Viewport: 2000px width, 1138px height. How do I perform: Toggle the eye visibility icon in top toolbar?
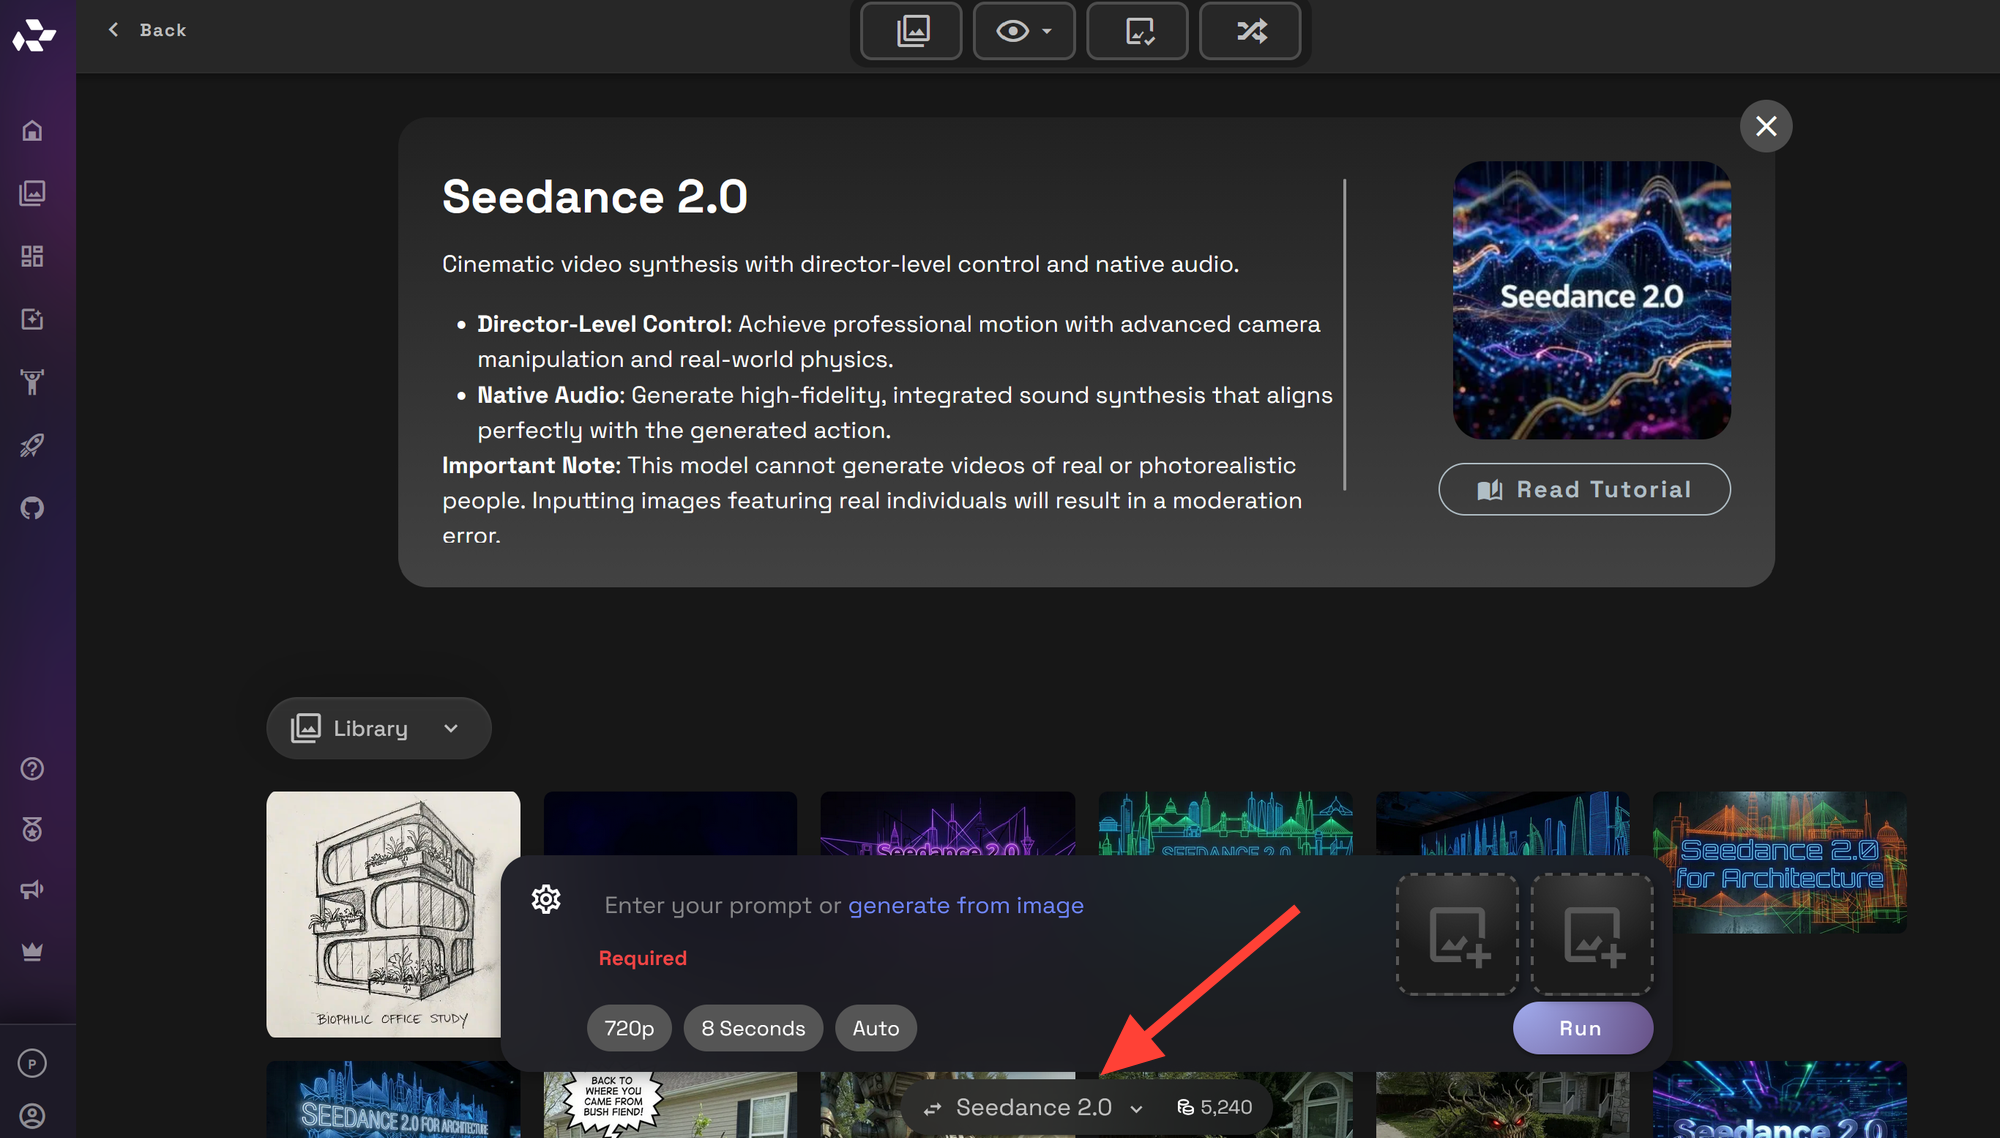1013,31
